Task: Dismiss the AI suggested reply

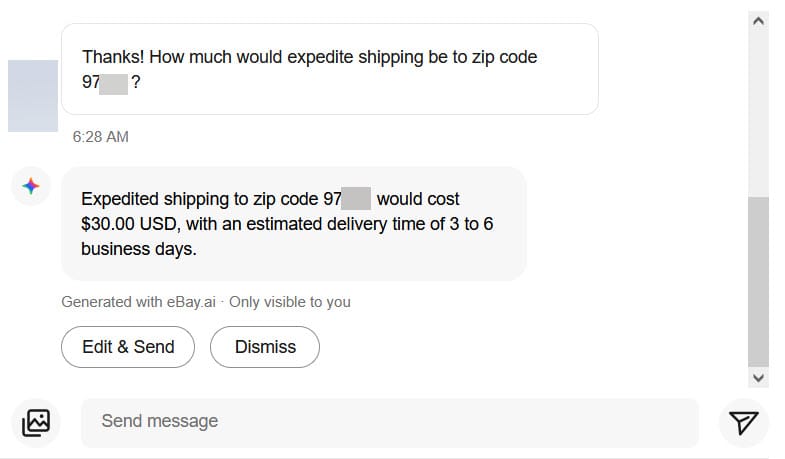Action: [x=265, y=347]
